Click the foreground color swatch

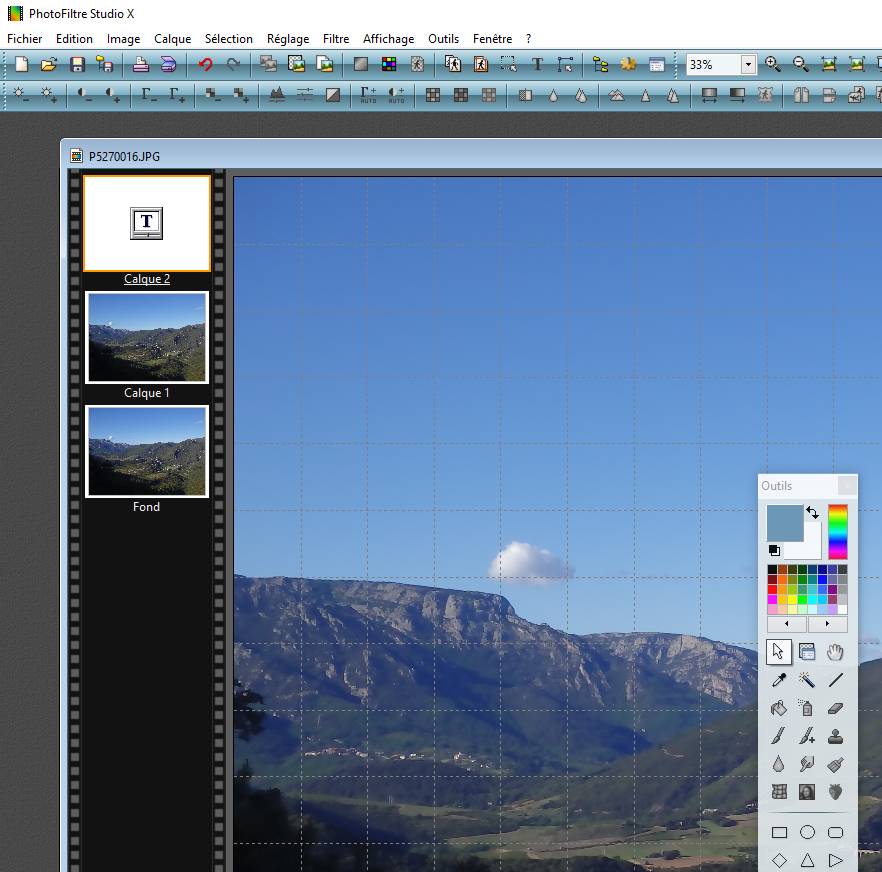784,522
